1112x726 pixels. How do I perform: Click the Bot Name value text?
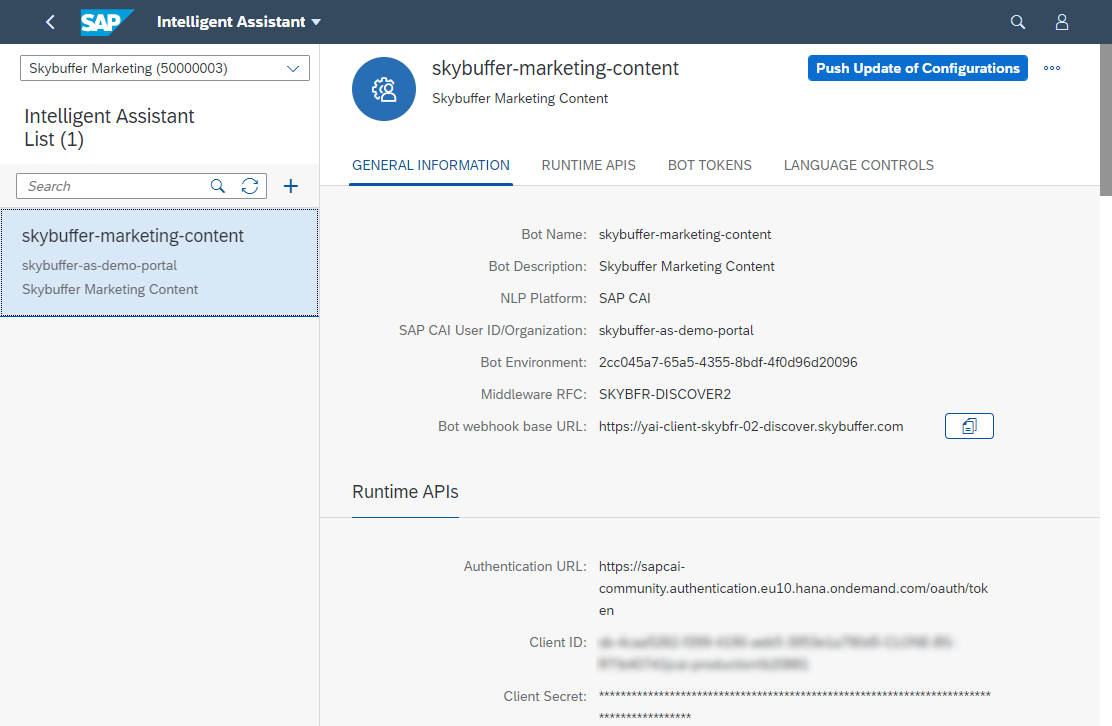(684, 235)
